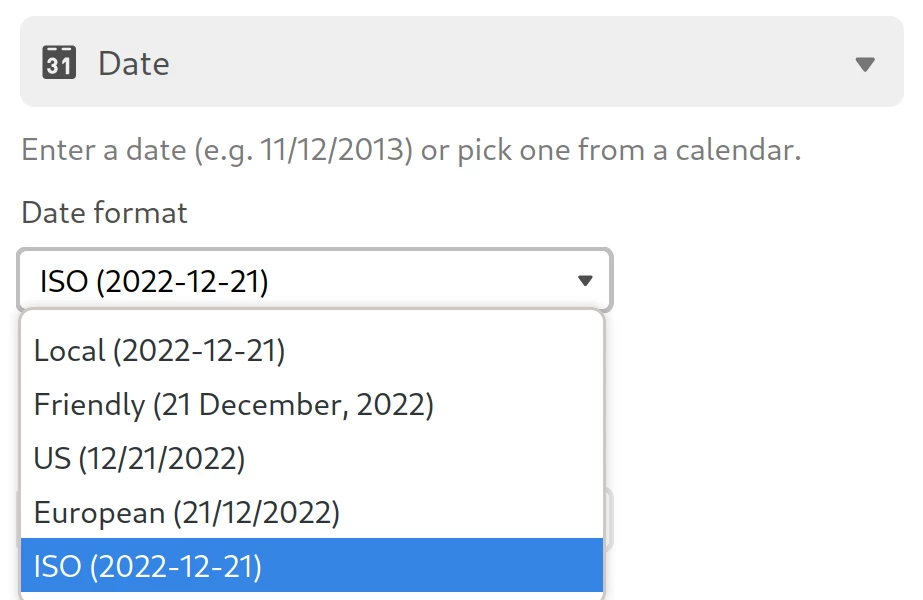Expand the Date column type arrow
This screenshot has width=923, height=600.
tap(865, 64)
